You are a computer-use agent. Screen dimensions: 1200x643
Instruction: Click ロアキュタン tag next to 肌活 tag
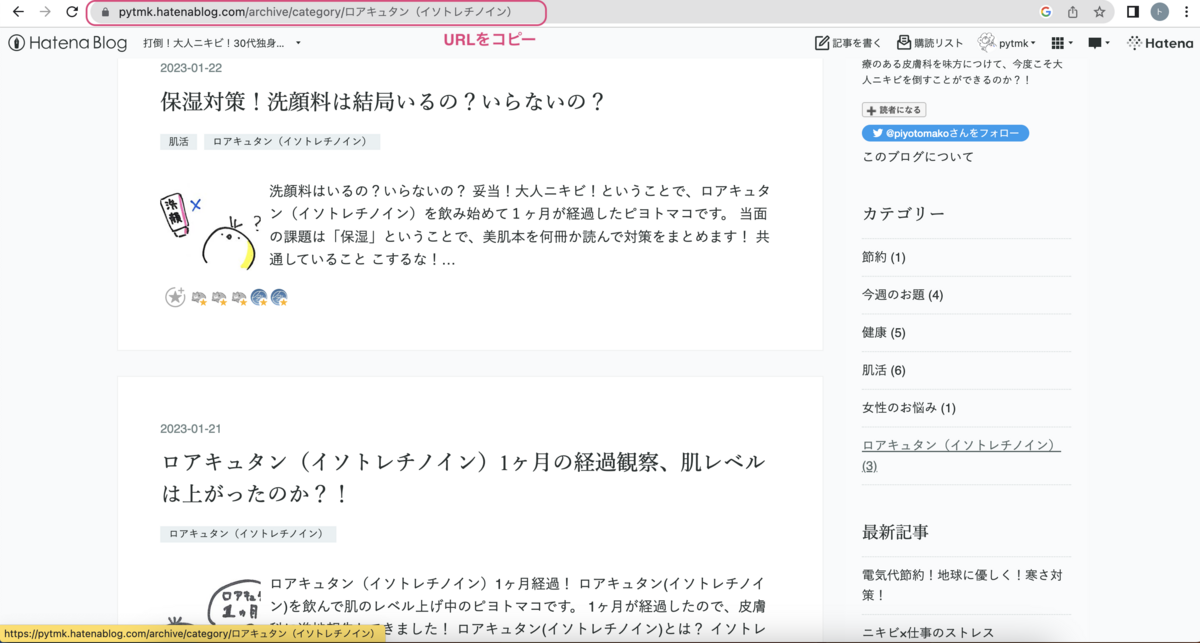click(292, 142)
